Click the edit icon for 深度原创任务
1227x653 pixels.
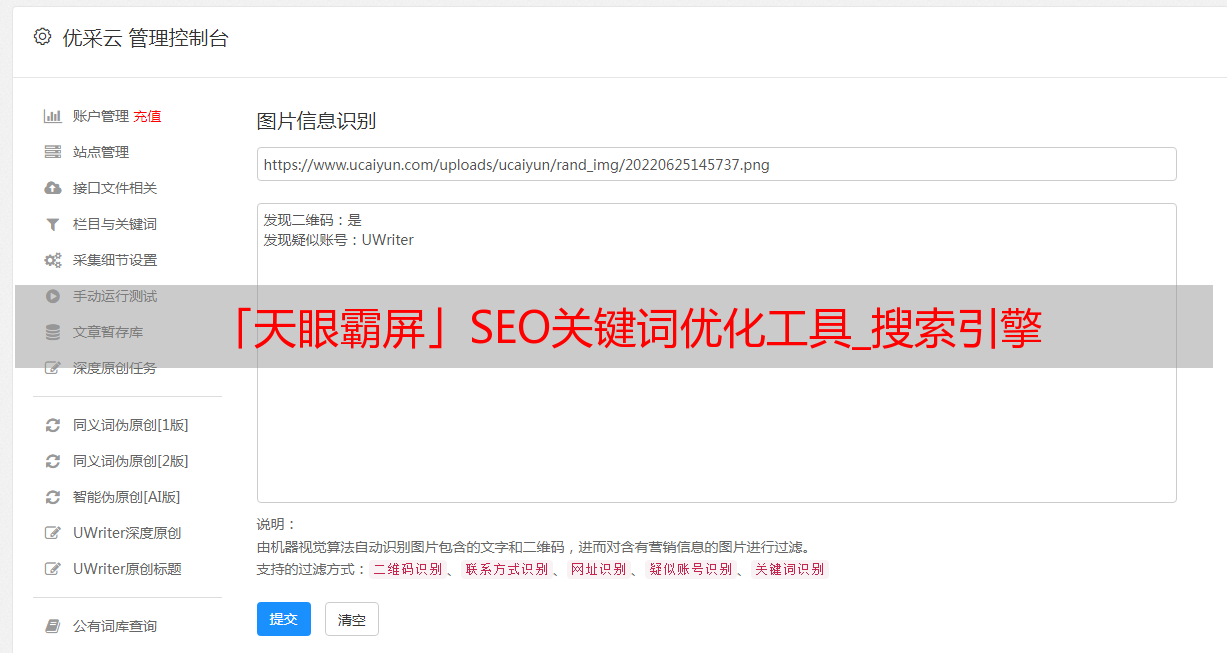pyautogui.click(x=53, y=368)
